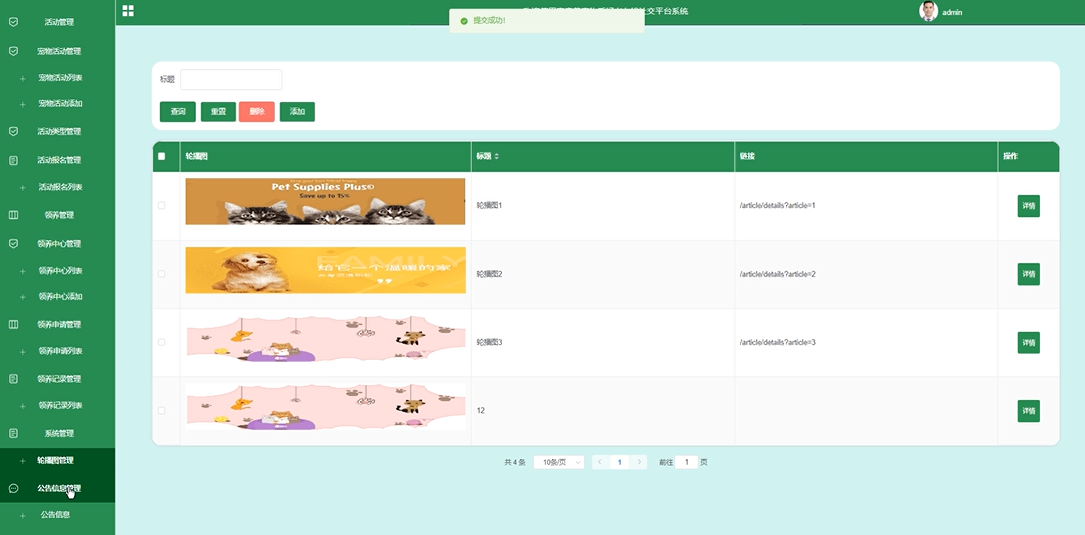Viewport: 1085px width, 535px height.
Task: Tick the checkbox for row 轮播图1
Action: (161, 206)
